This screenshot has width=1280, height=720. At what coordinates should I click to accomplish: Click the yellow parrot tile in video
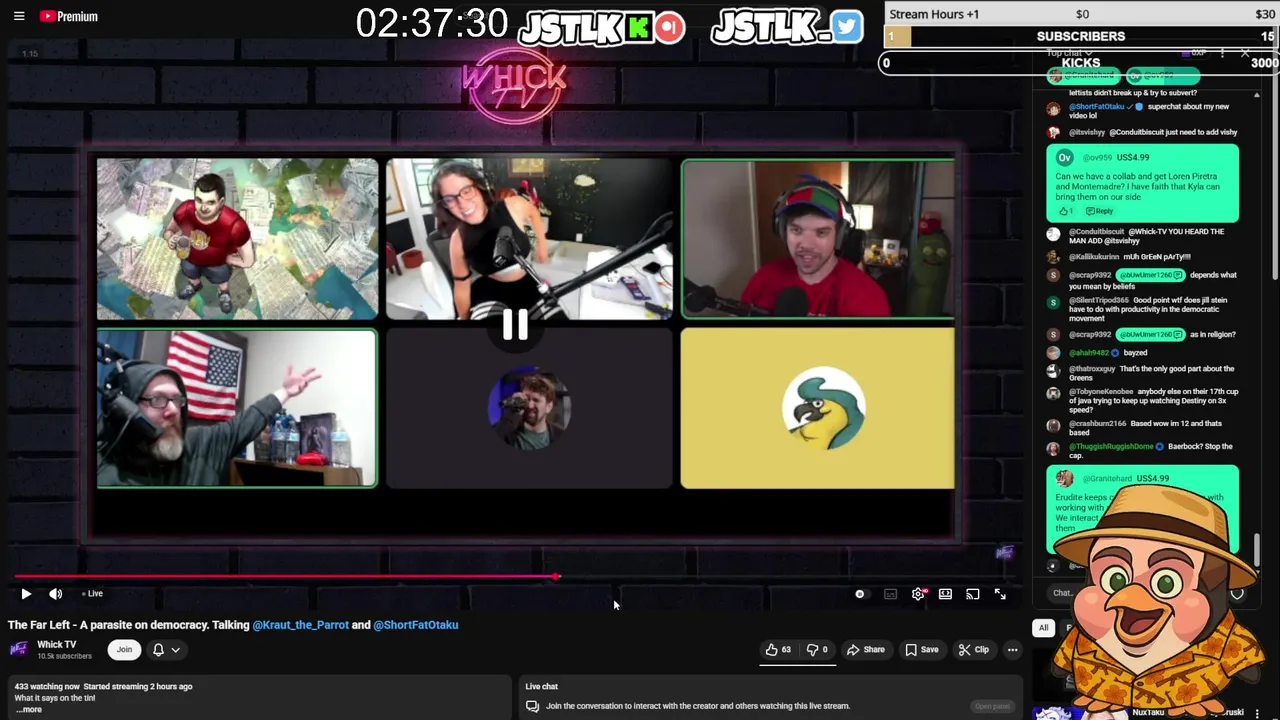(818, 409)
